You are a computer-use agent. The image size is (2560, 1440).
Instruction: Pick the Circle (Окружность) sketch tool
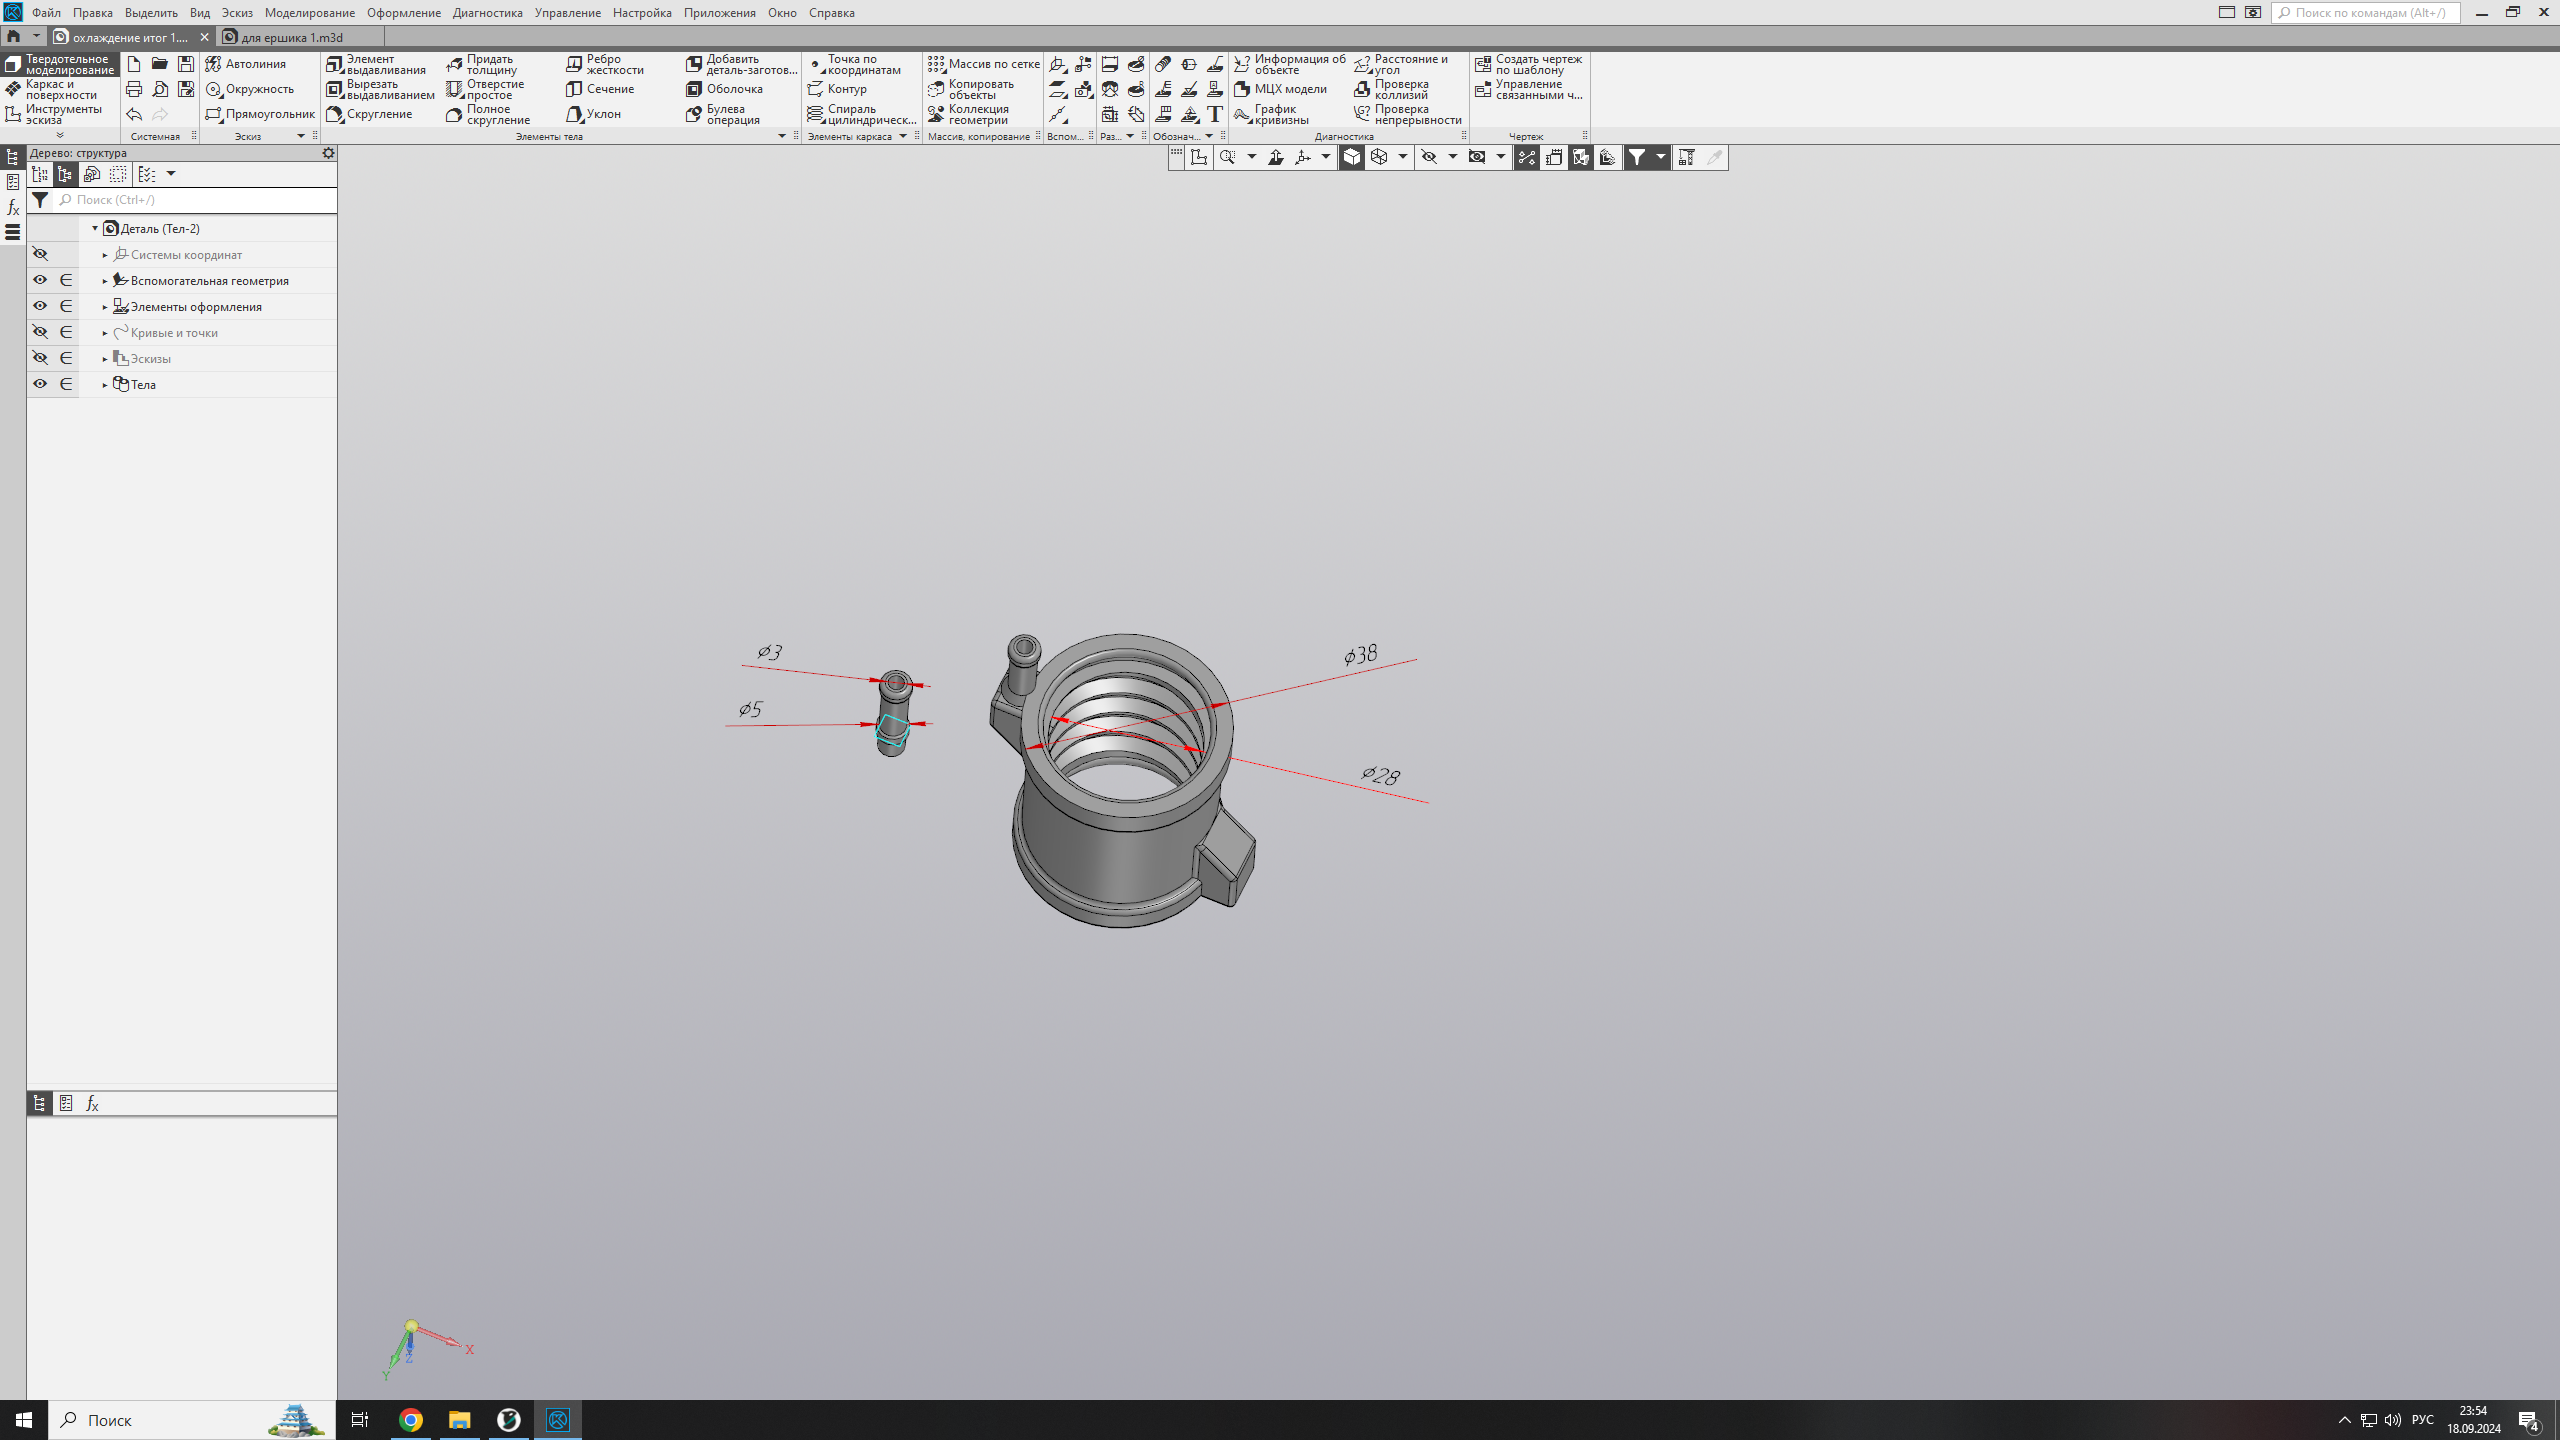(250, 89)
